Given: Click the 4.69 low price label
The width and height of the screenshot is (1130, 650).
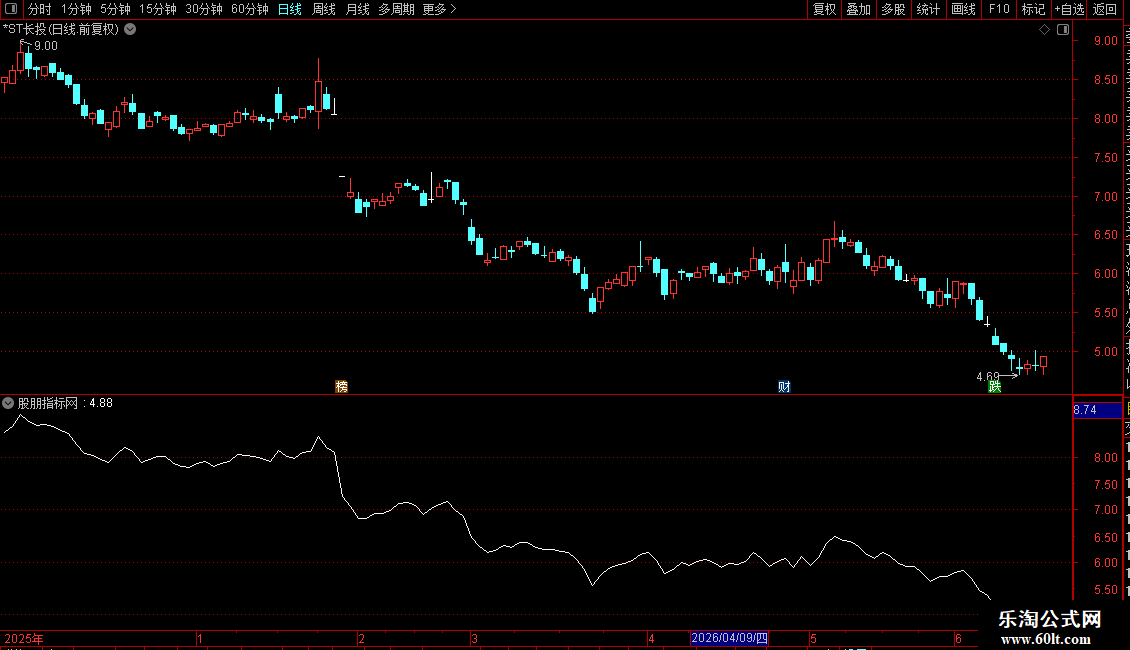Looking at the screenshot, I should coord(987,376).
